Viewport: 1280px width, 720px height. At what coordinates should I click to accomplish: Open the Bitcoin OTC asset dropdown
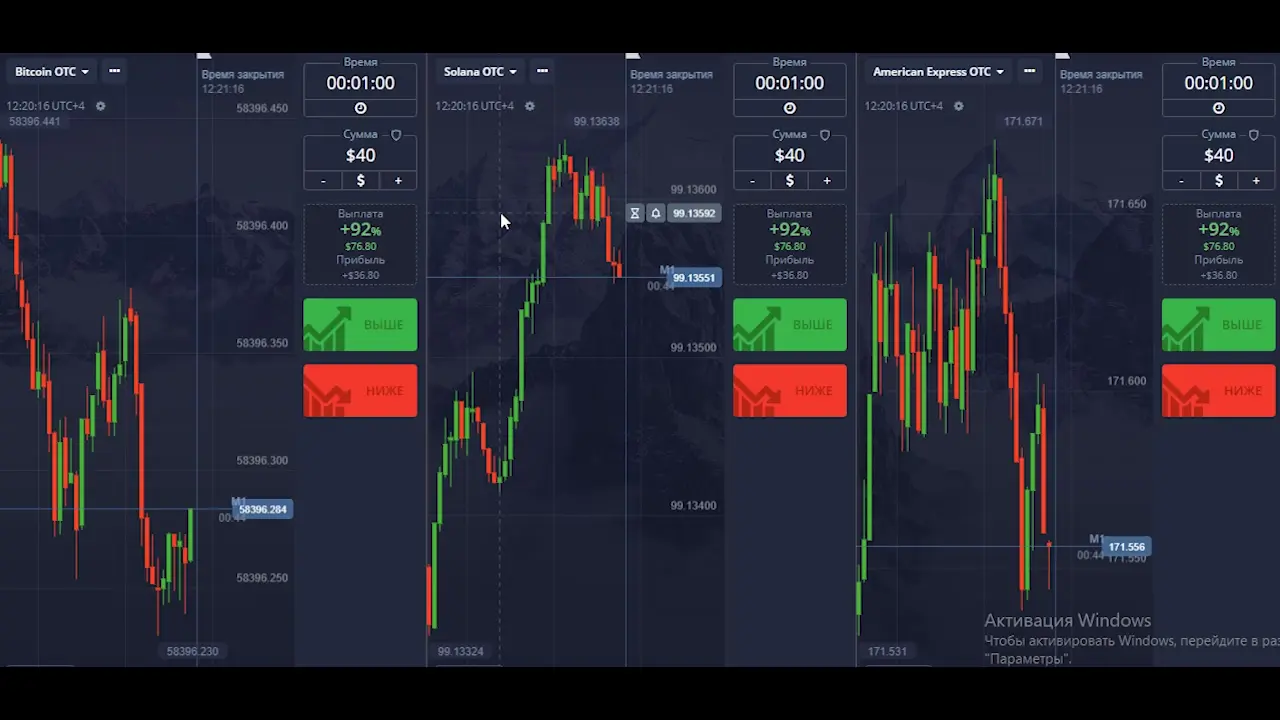52,72
